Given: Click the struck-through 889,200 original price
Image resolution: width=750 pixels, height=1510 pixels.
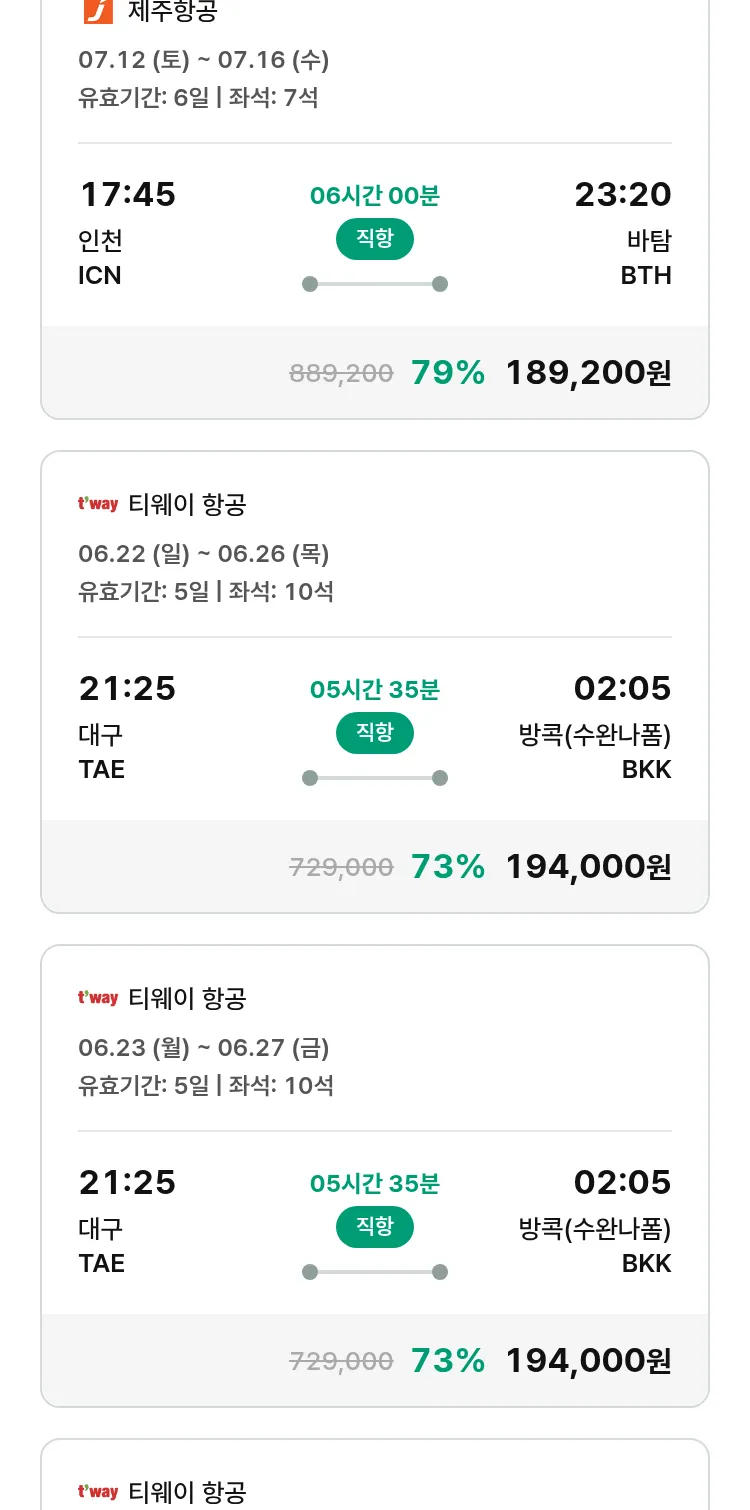Looking at the screenshot, I should click(x=341, y=374).
